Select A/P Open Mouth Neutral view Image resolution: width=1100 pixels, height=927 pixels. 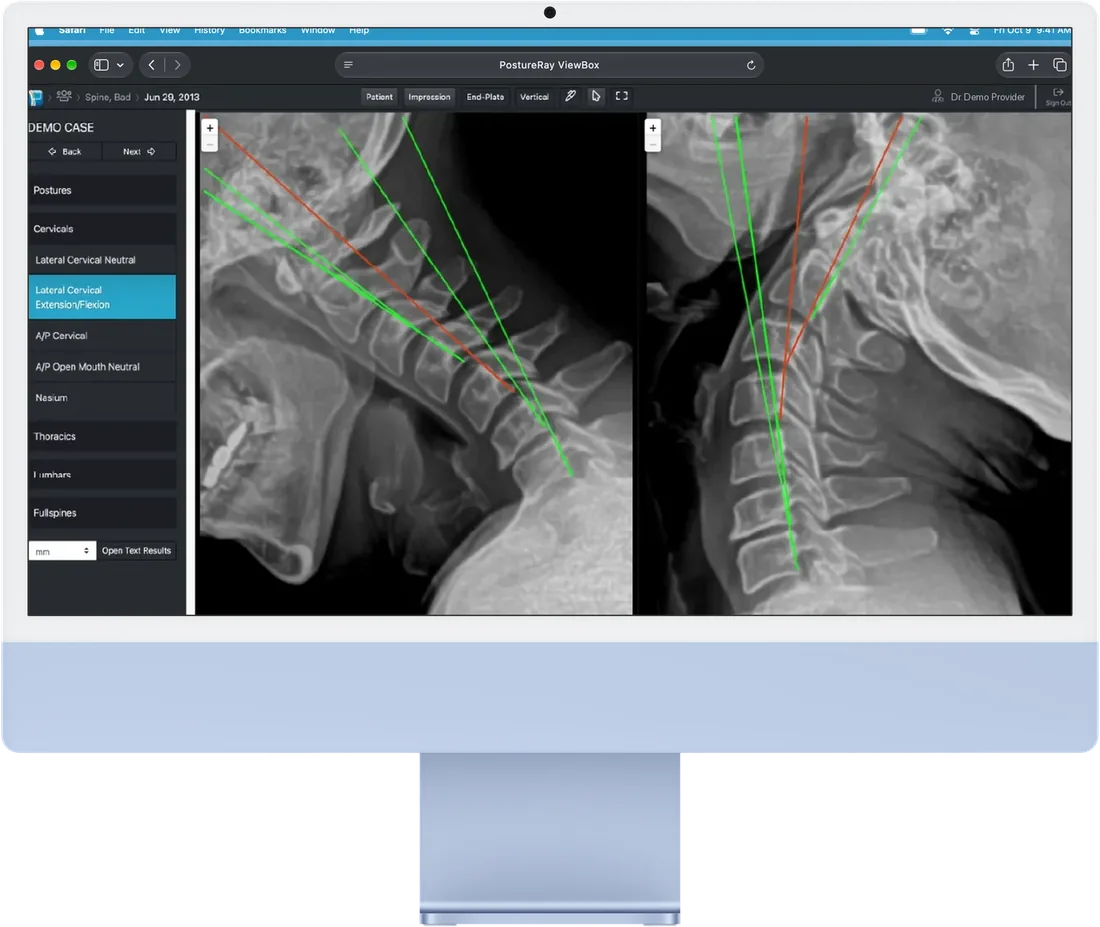pyautogui.click(x=102, y=367)
